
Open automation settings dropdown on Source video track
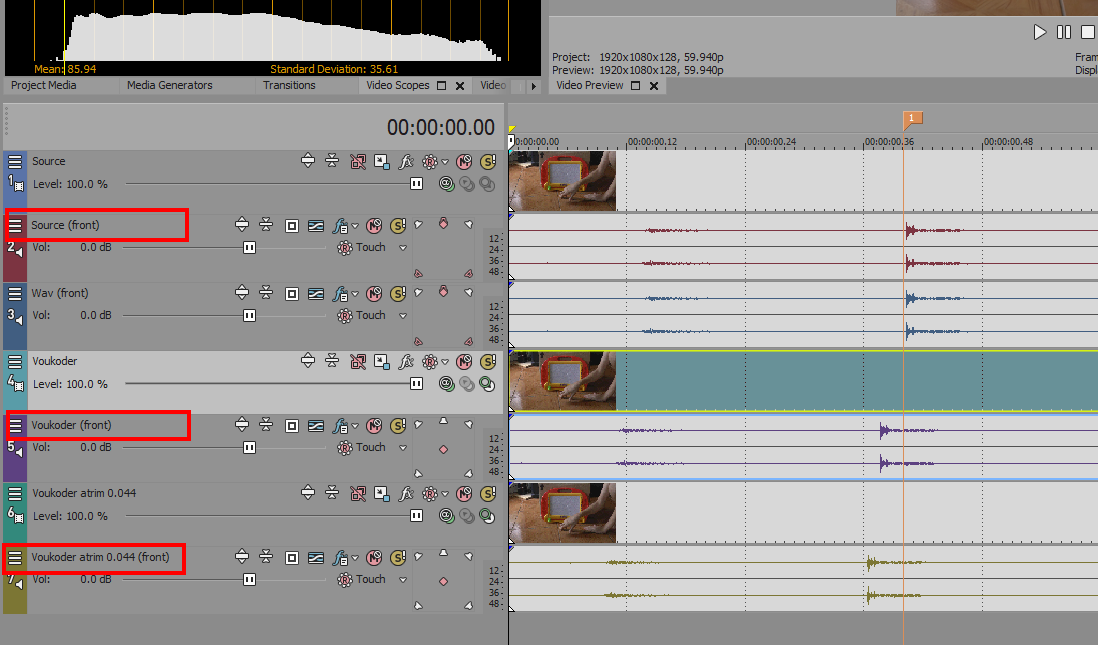pyautogui.click(x=445, y=162)
